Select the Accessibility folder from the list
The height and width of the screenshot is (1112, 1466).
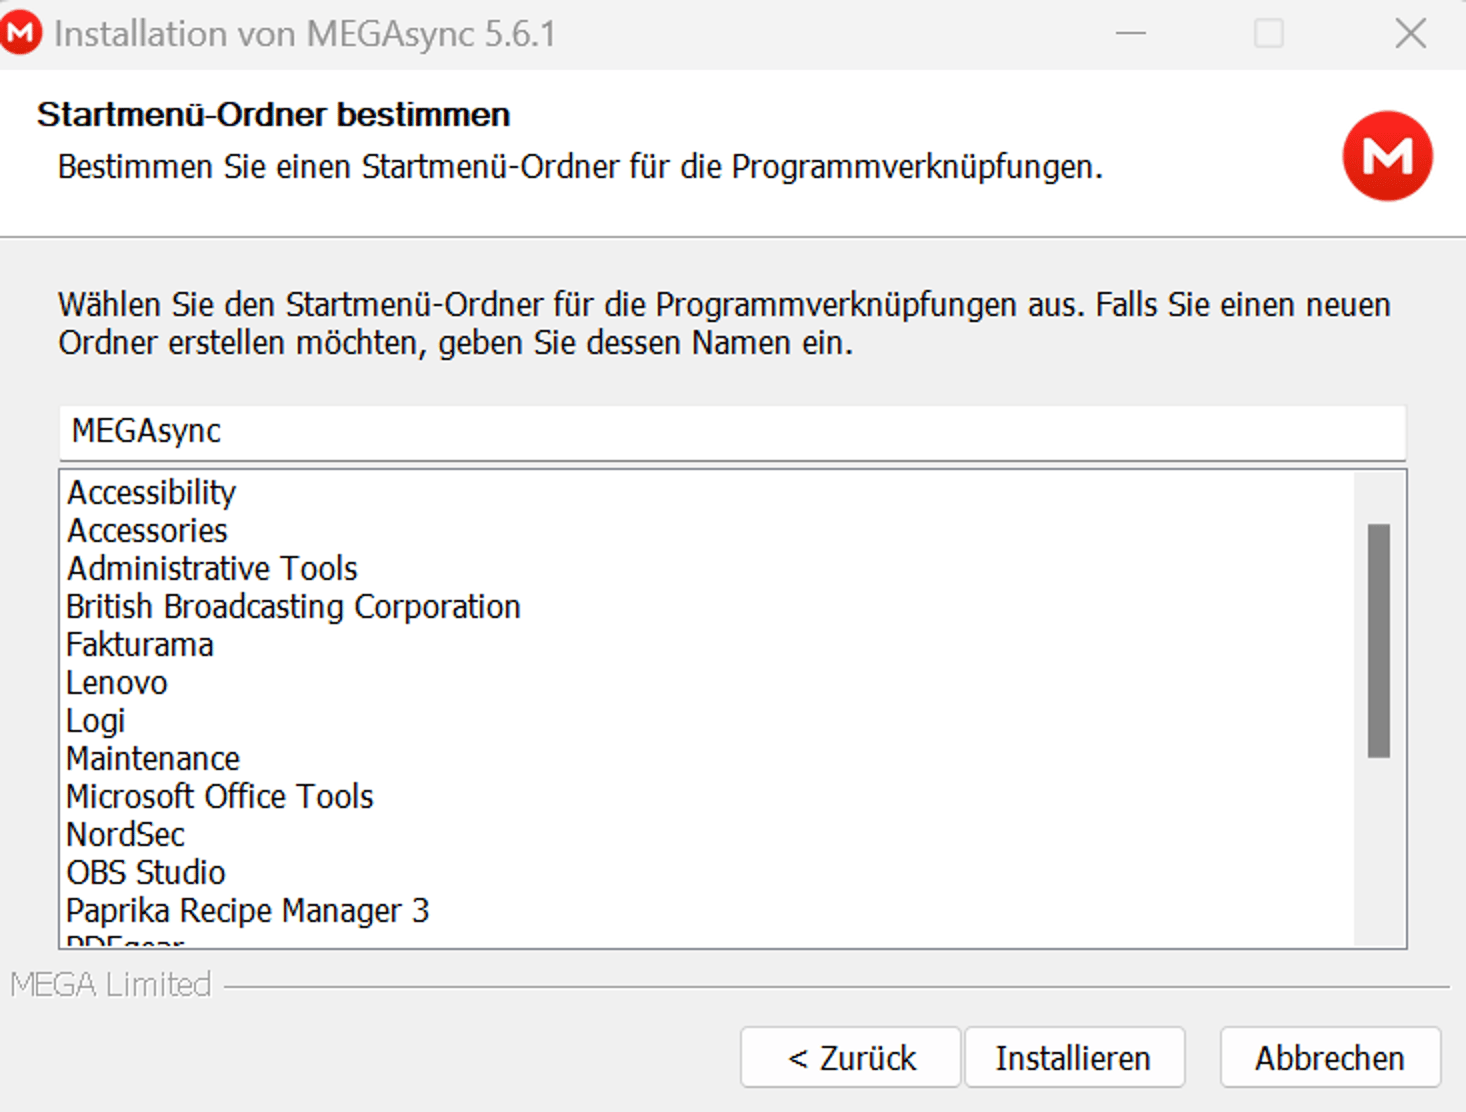pos(150,492)
